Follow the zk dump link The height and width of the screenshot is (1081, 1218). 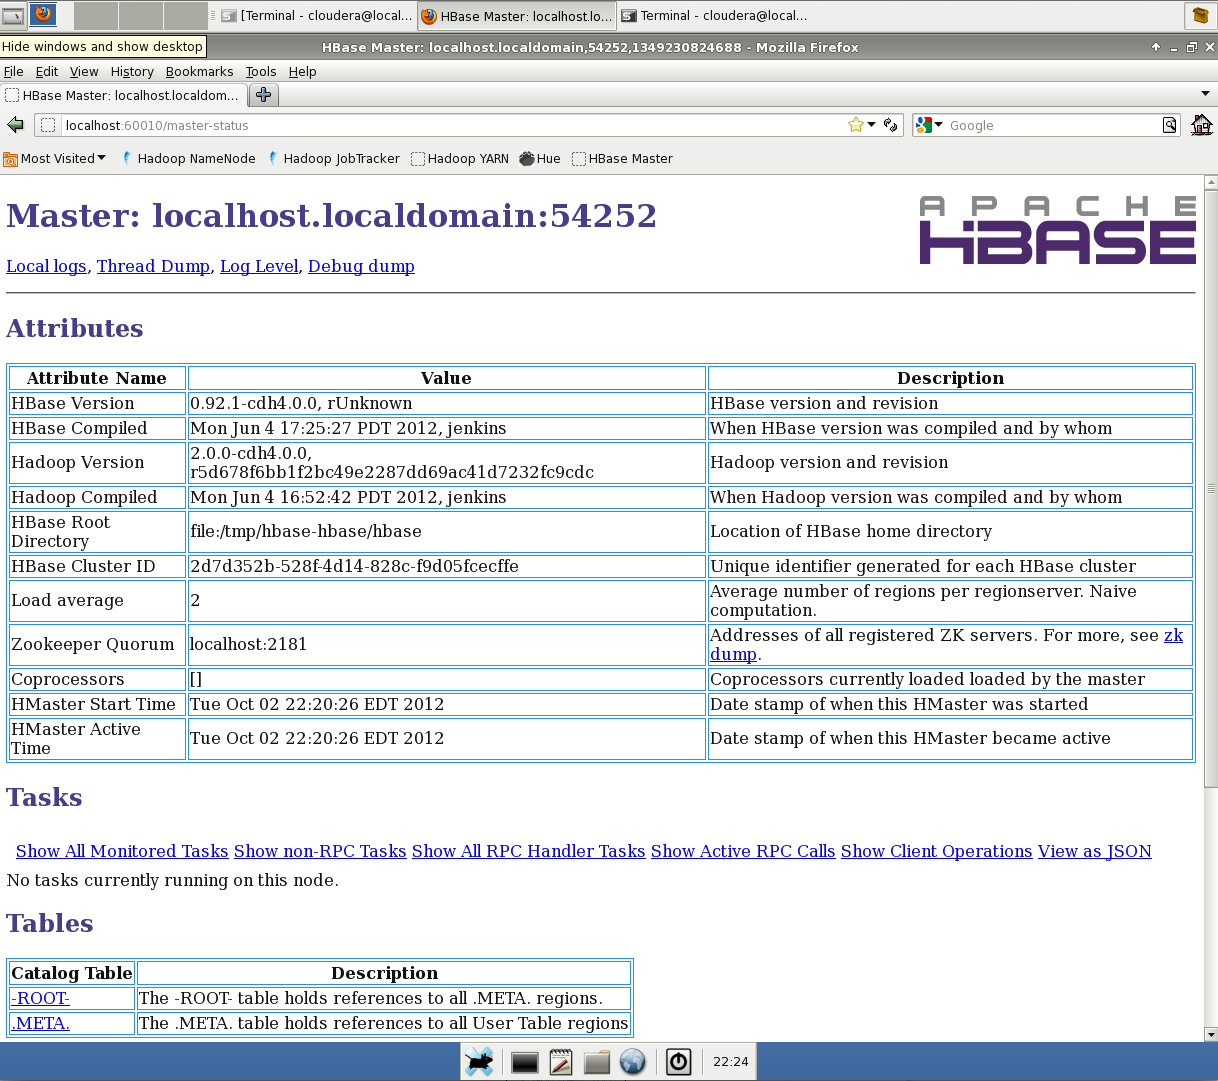pos(1173,635)
